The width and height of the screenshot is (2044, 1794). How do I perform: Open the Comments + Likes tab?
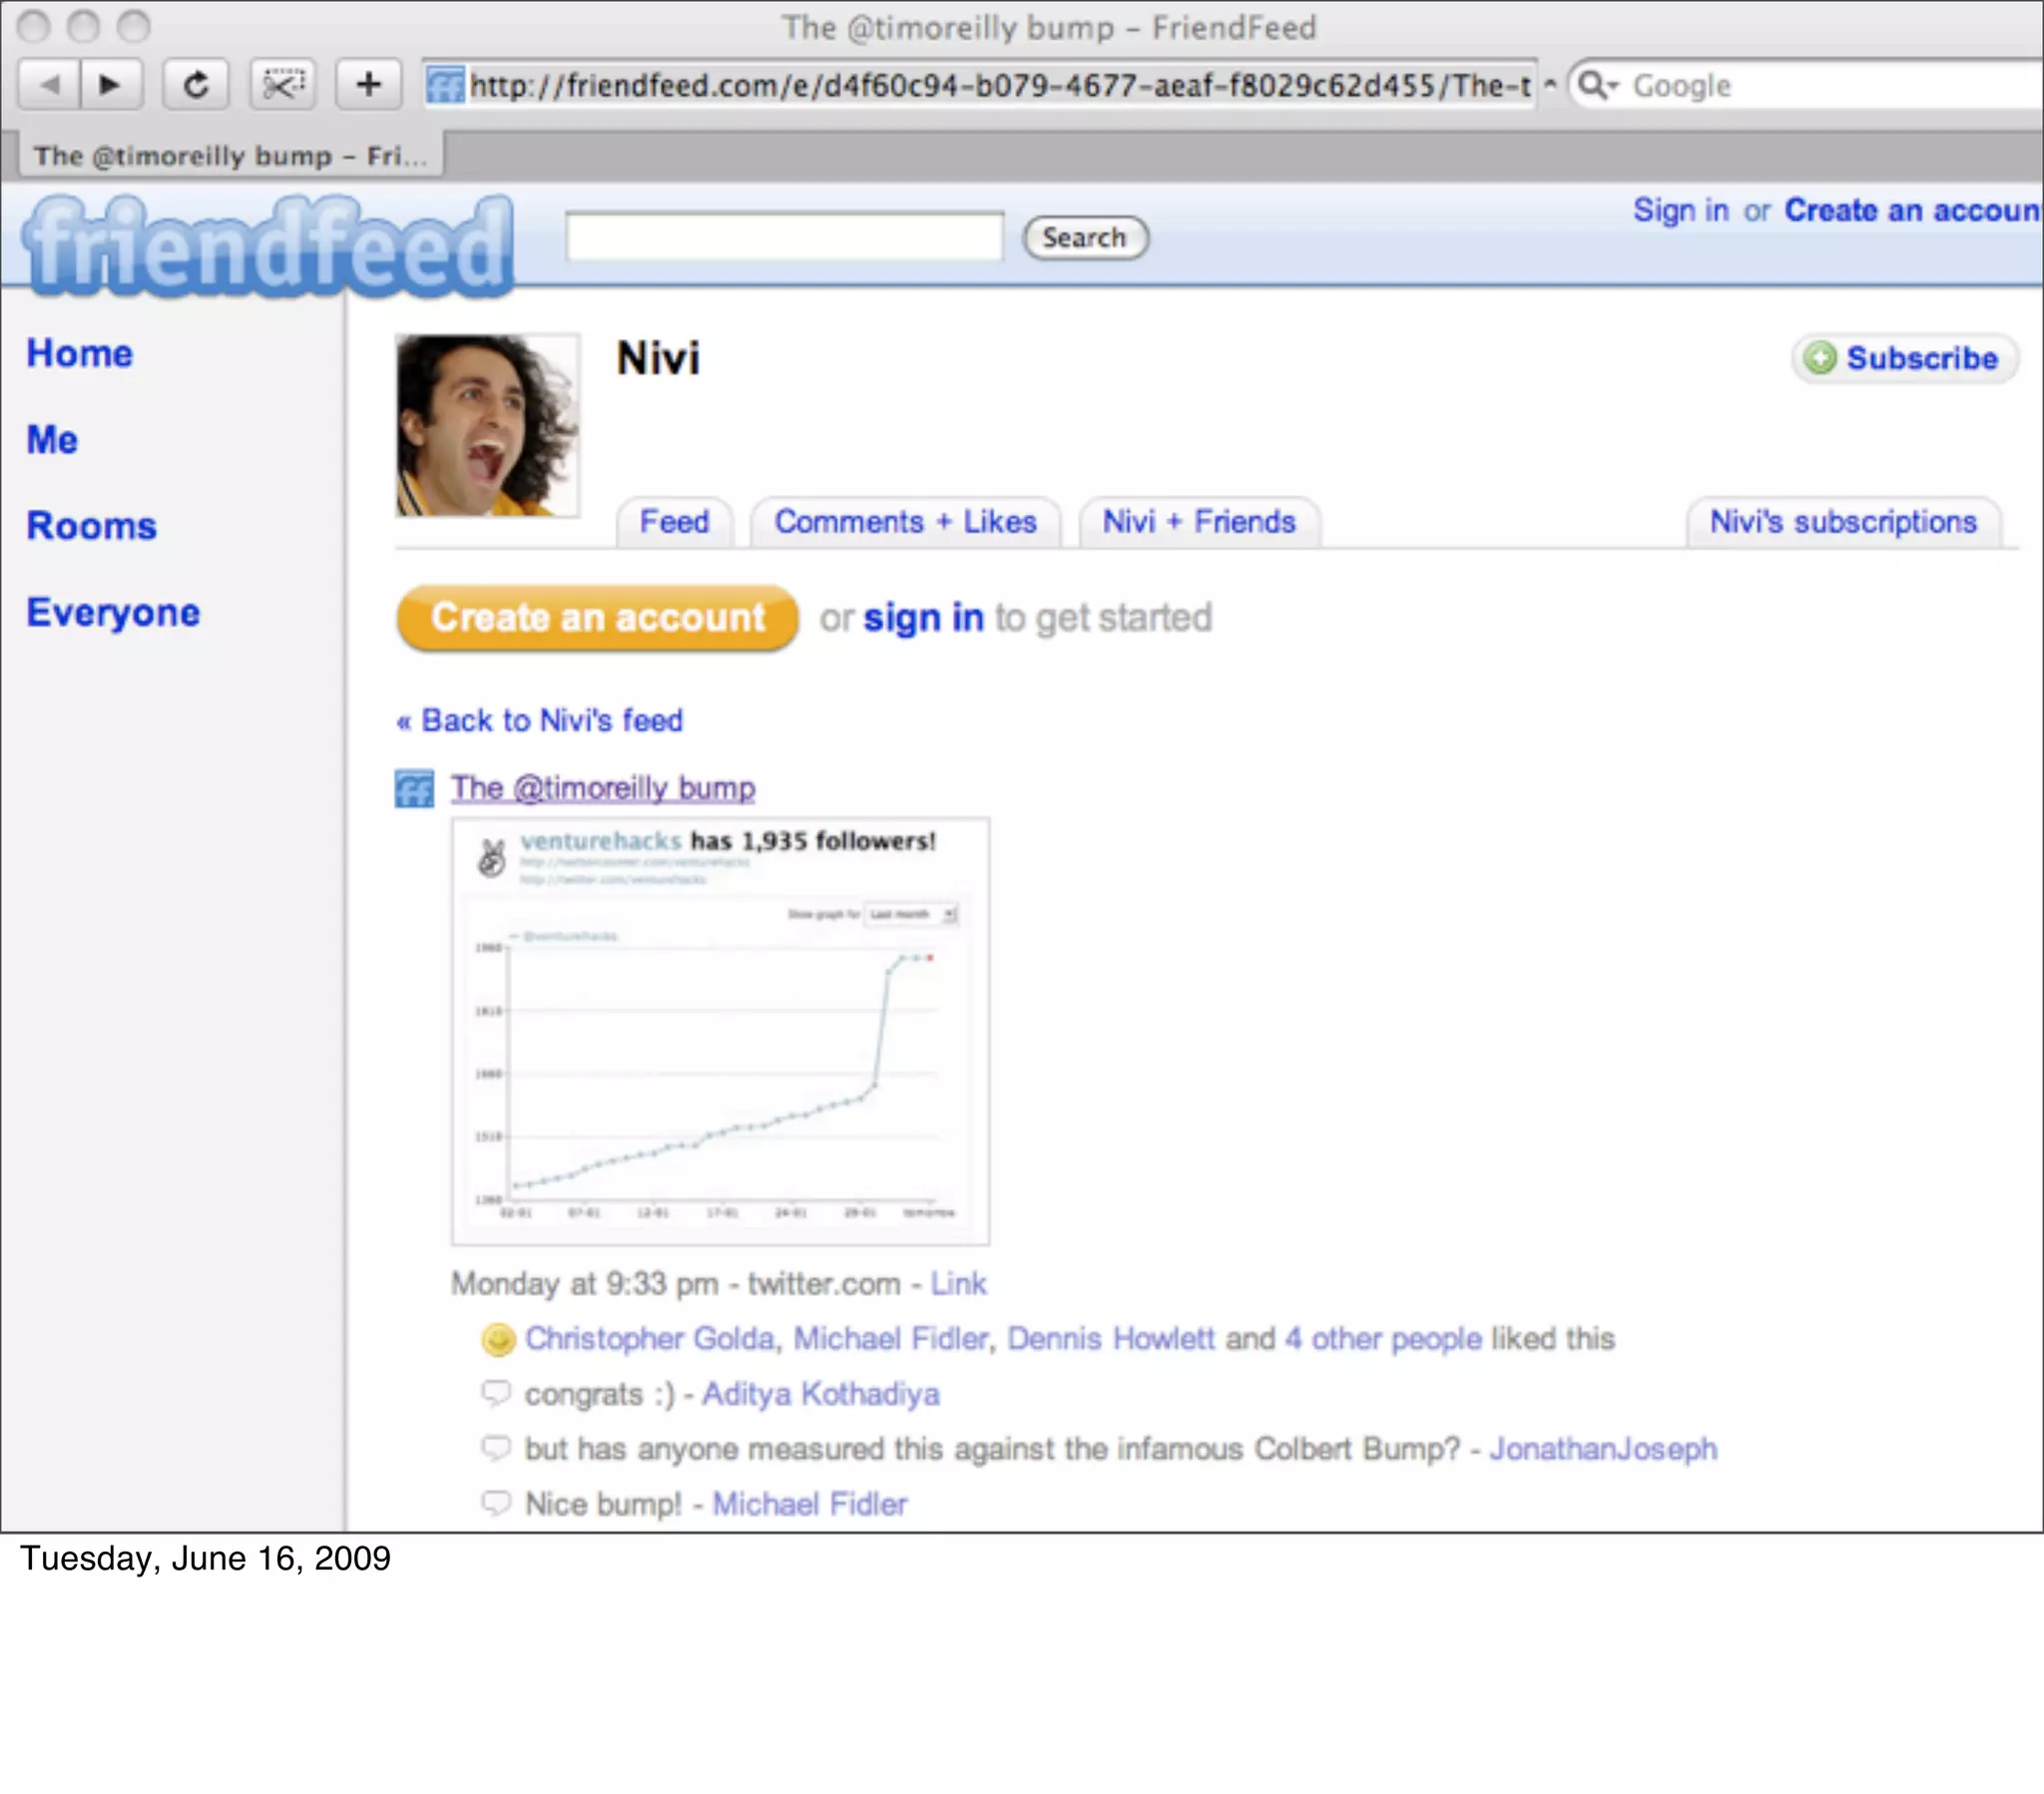point(906,522)
